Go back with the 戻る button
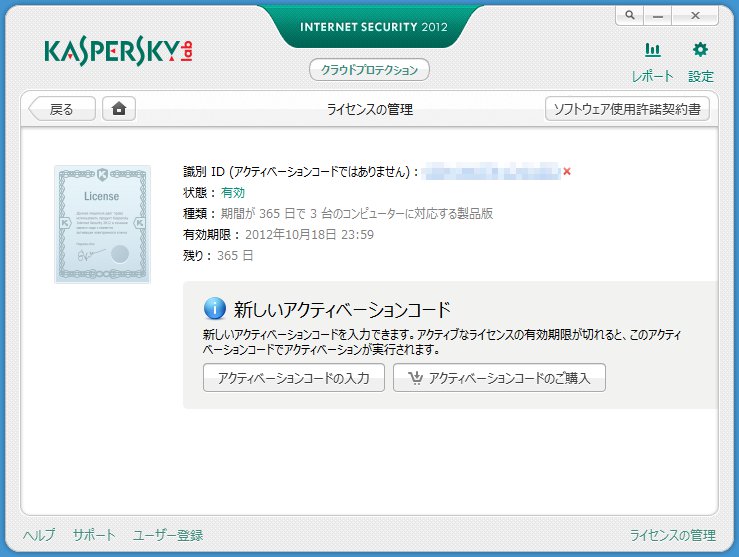Screen dimensions: 739x557 [x=62, y=109]
